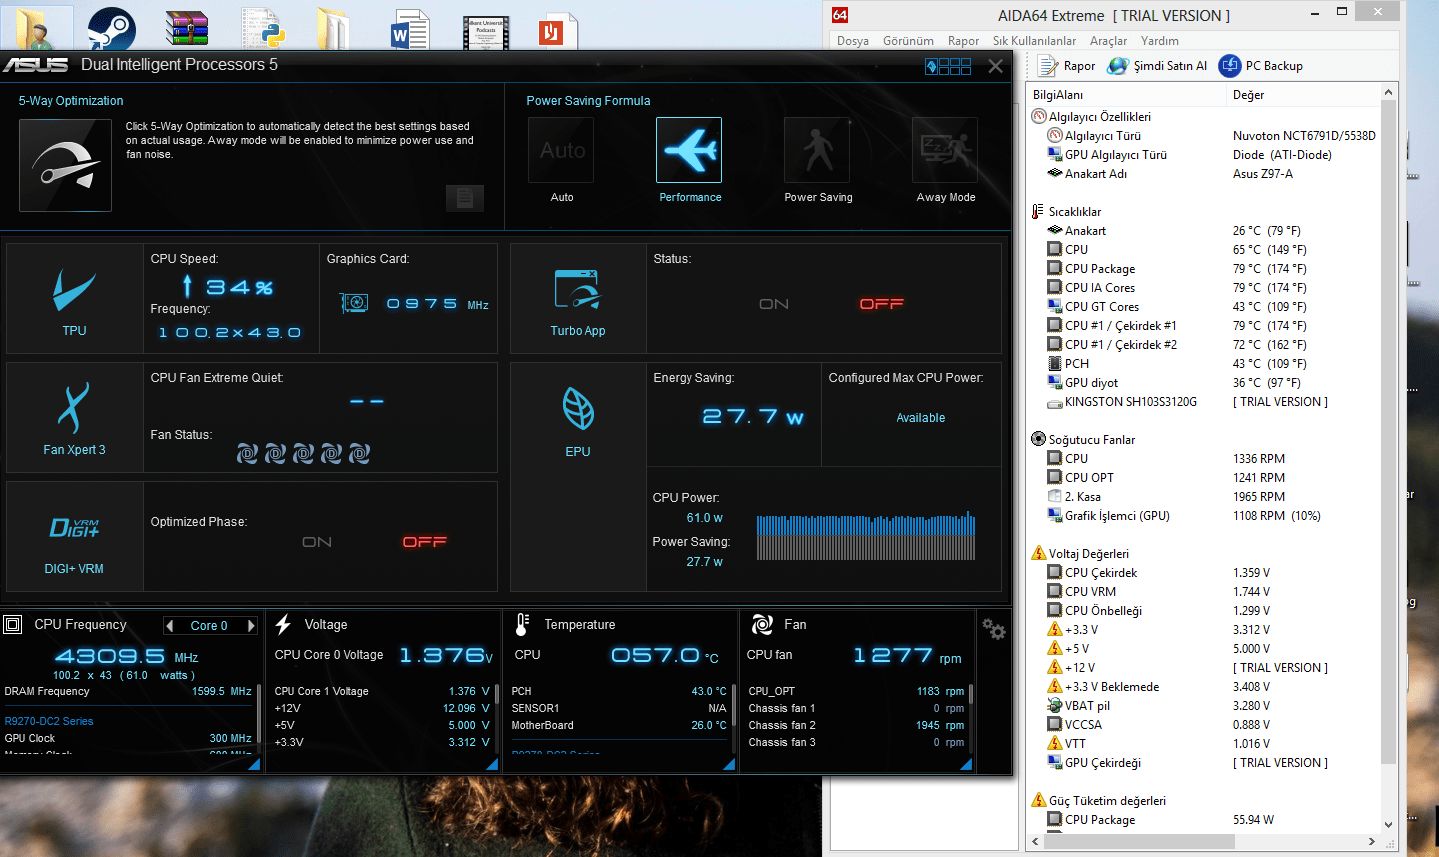The height and width of the screenshot is (857, 1439).
Task: Open Görünüm menu in AIDA64
Action: (x=908, y=41)
